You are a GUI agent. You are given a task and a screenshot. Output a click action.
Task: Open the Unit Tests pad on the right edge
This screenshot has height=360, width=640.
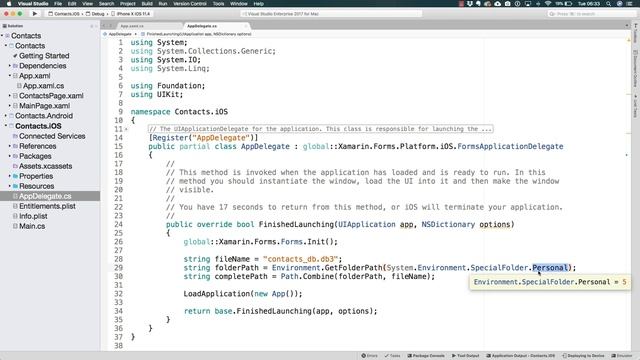(x=636, y=106)
